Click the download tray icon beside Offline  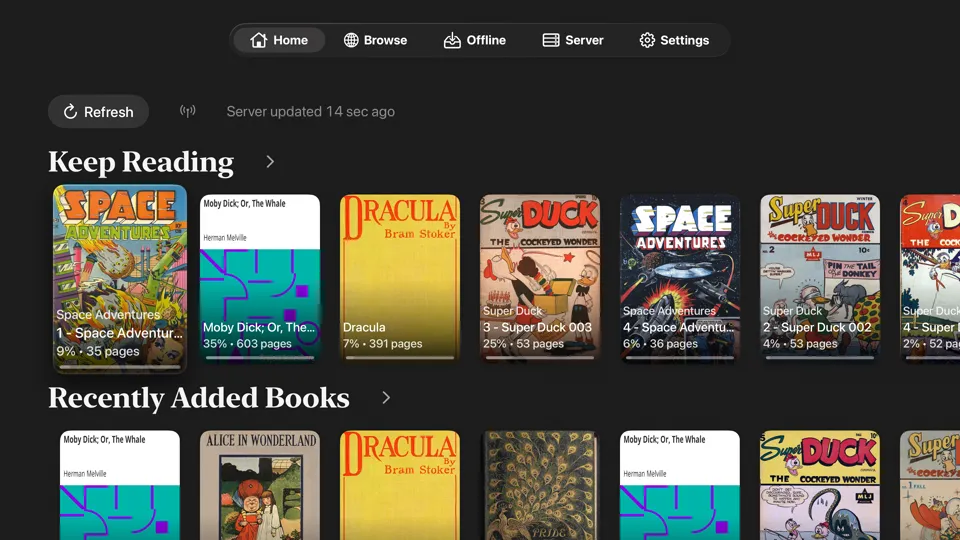point(452,40)
